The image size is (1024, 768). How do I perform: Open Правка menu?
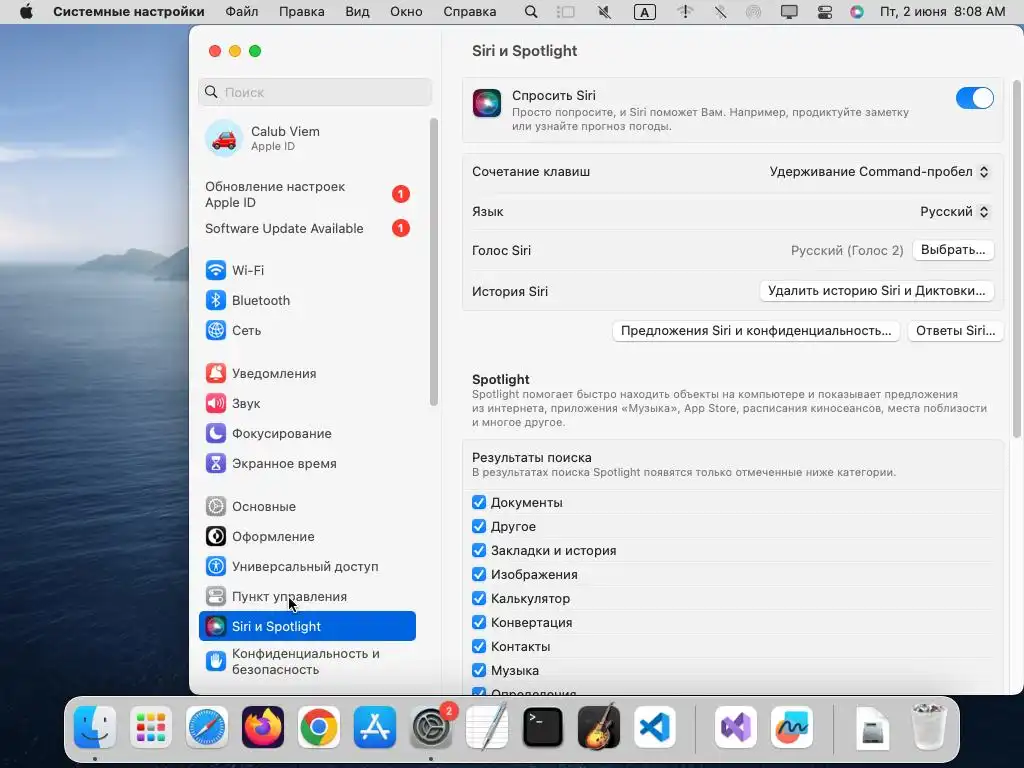pyautogui.click(x=302, y=12)
